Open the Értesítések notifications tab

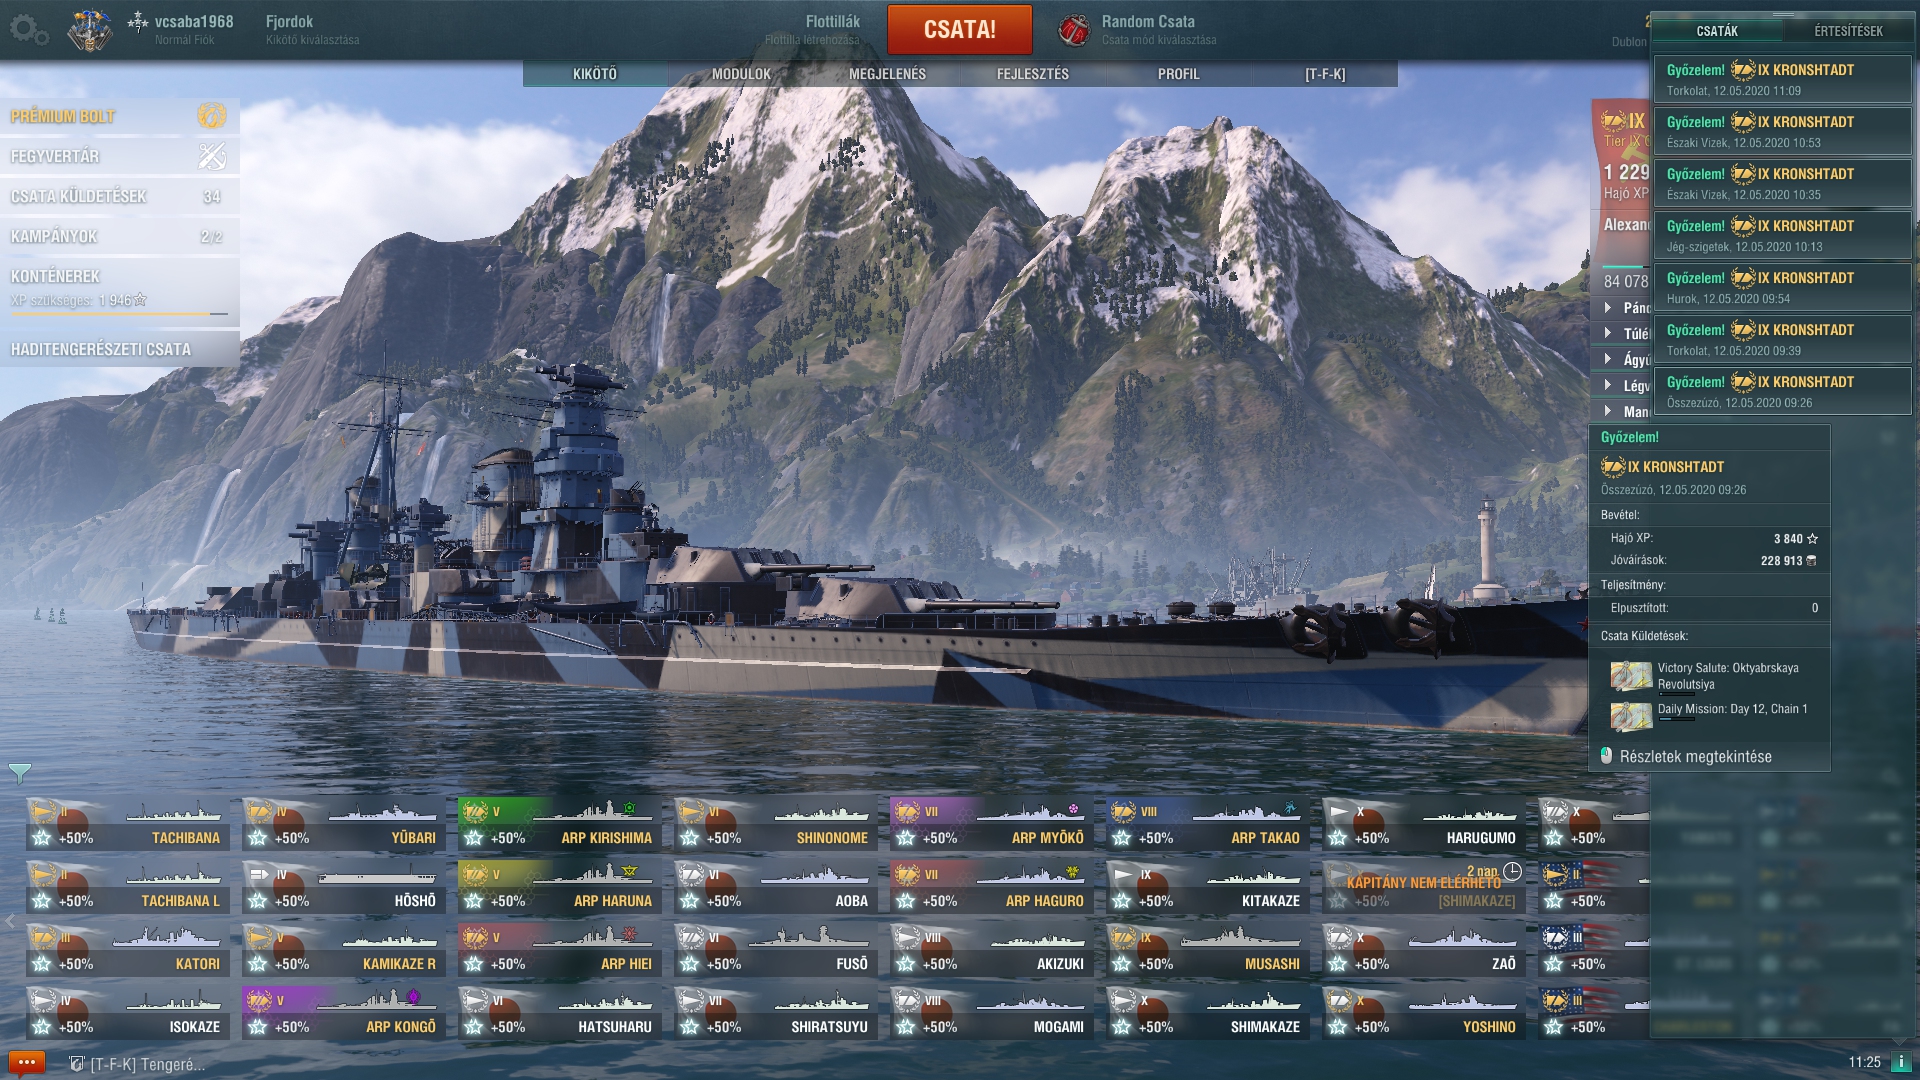coord(1848,31)
